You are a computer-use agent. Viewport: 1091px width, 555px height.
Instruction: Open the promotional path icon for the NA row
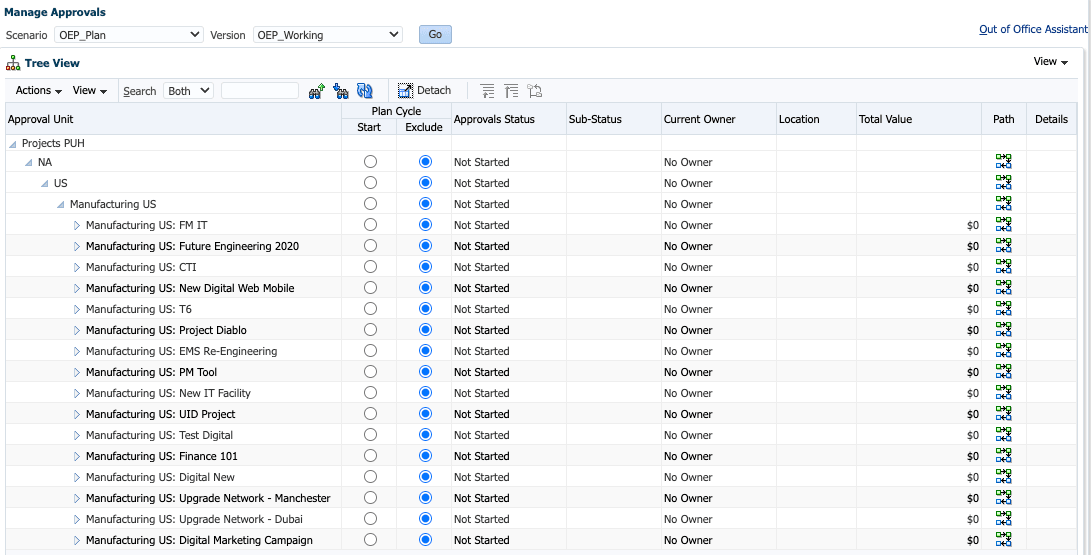pyautogui.click(x=1003, y=162)
